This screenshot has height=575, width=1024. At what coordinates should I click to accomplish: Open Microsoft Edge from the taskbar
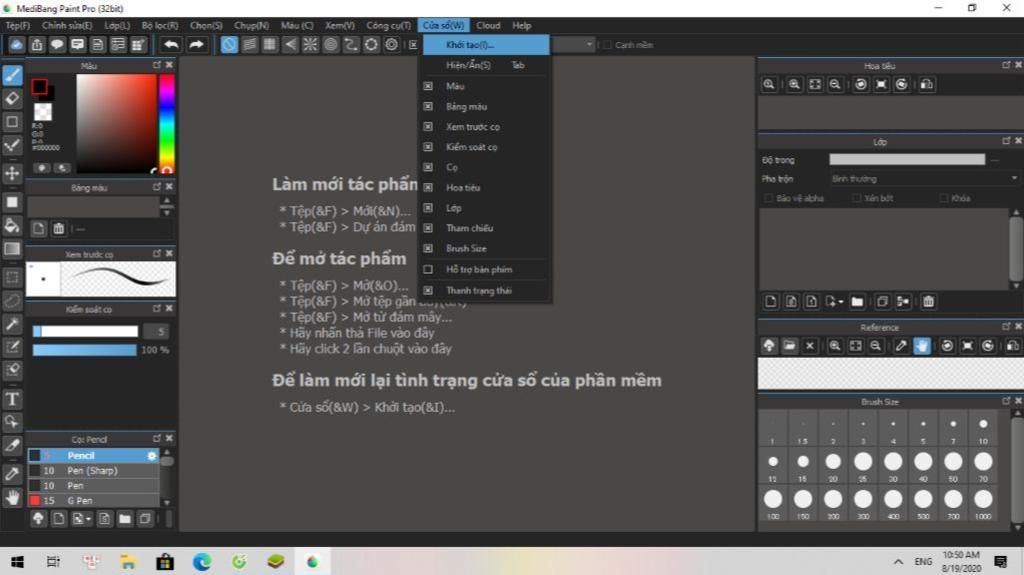tap(202, 562)
